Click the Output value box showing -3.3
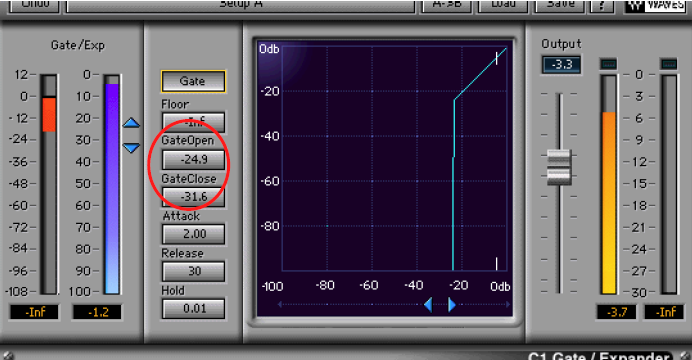Viewport: 692px width, 360px height. [562, 65]
